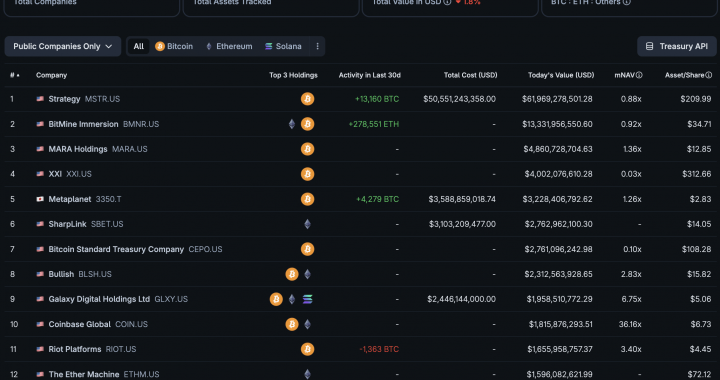Click the US flag beside Strategy
The width and height of the screenshot is (720, 380).
pos(40,99)
